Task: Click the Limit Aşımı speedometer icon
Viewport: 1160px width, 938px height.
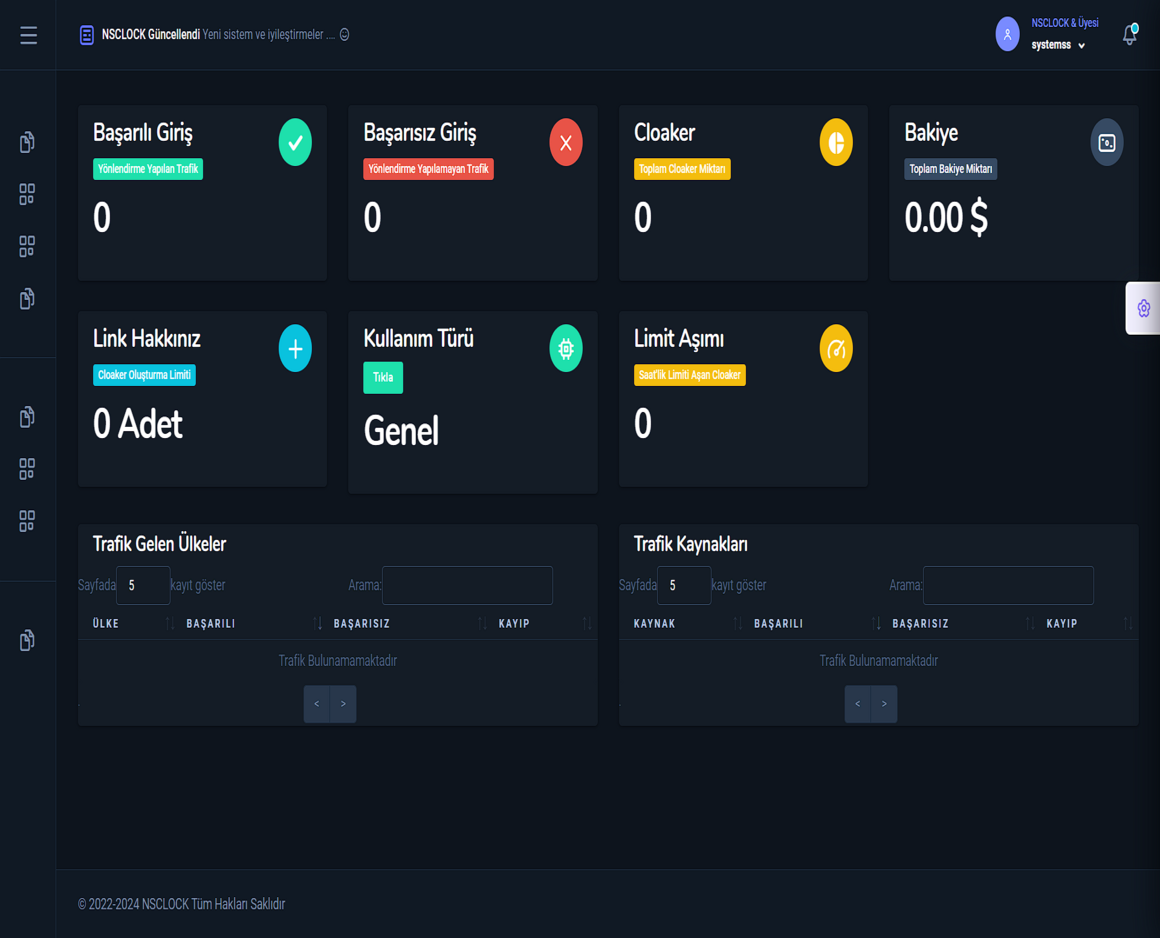Action: point(836,348)
